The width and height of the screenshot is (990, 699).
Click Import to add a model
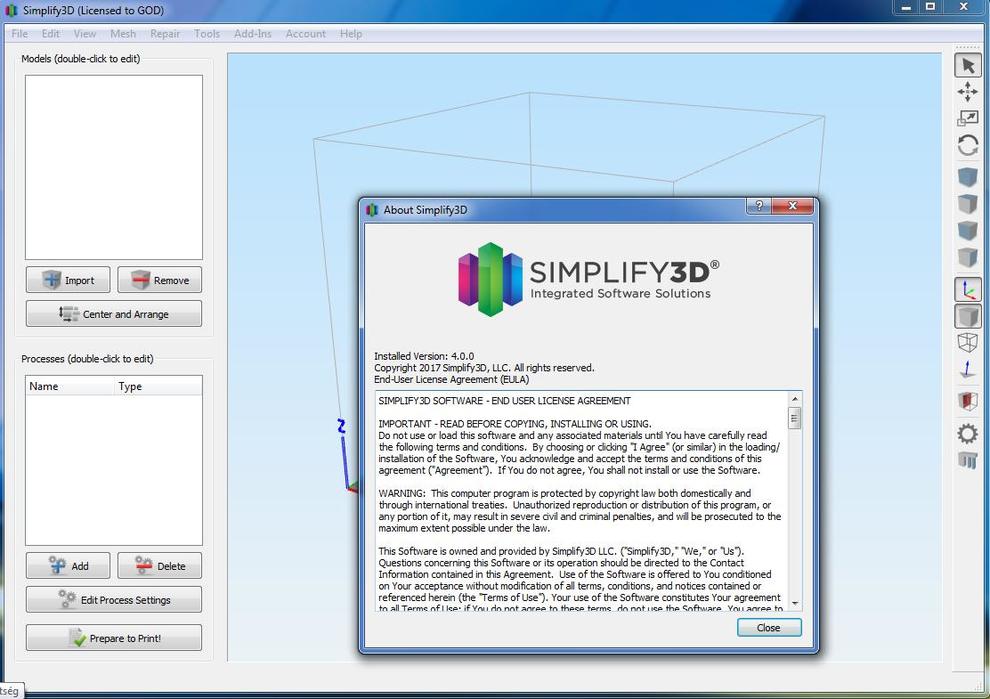(68, 280)
